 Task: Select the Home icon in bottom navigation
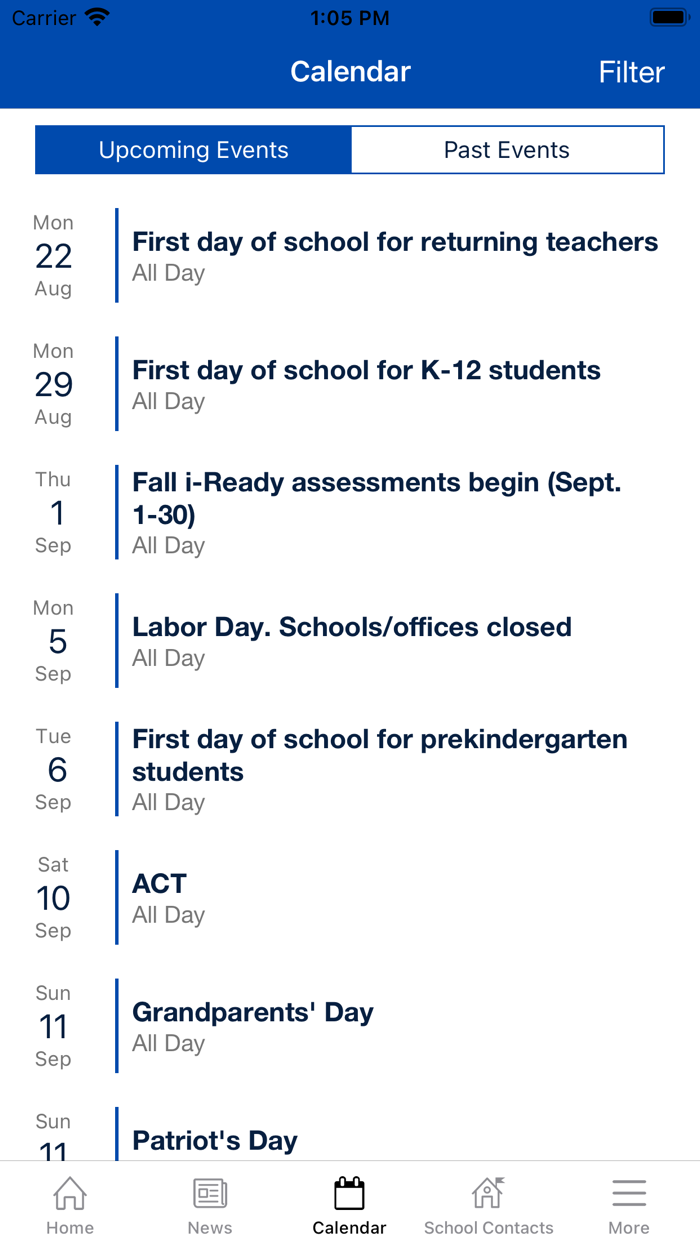pos(69,1200)
